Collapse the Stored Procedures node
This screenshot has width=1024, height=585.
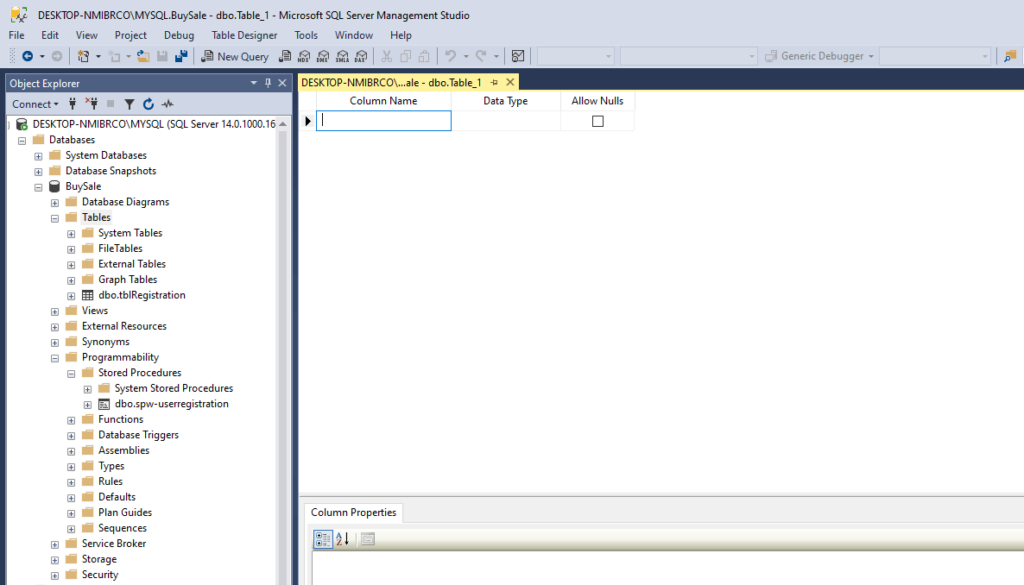tap(70, 372)
